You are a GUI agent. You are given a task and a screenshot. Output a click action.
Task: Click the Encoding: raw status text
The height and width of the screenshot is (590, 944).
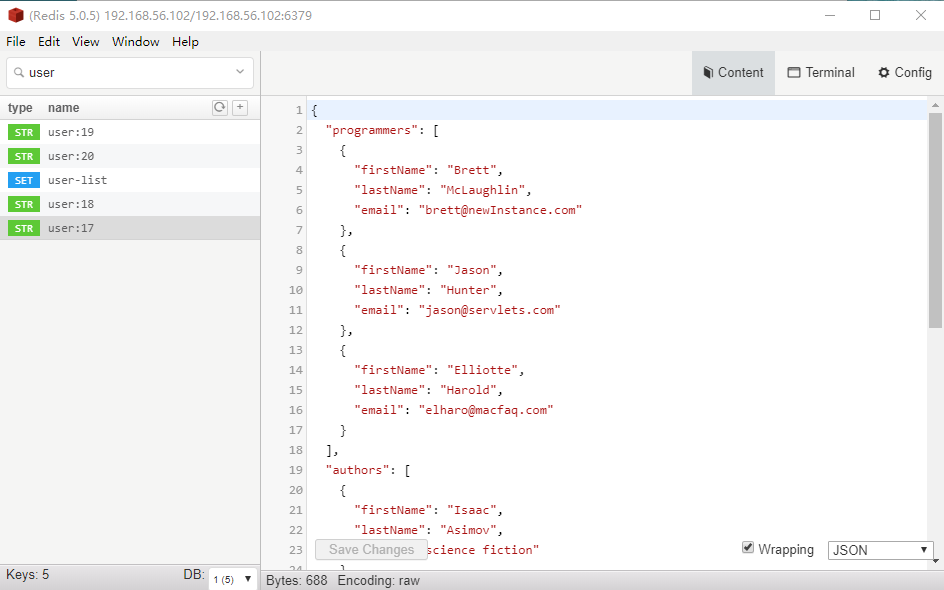coord(379,580)
